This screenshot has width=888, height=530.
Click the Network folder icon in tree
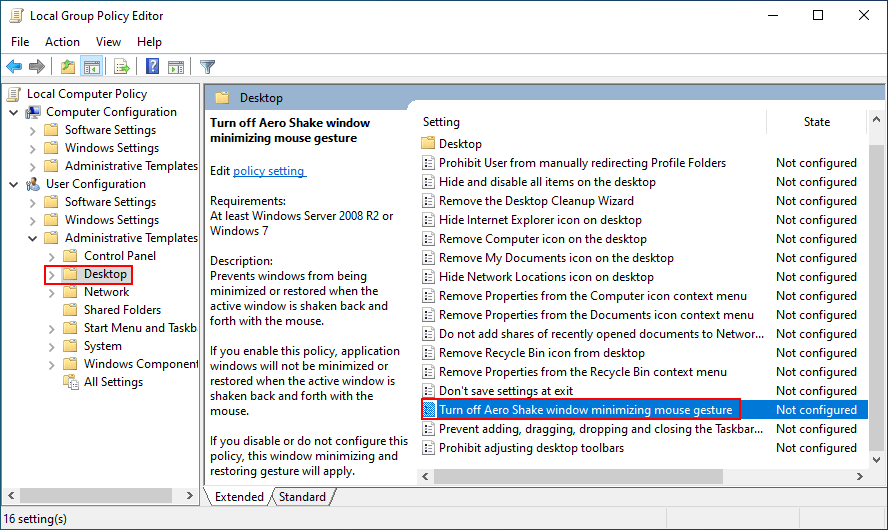pyautogui.click(x=70, y=292)
